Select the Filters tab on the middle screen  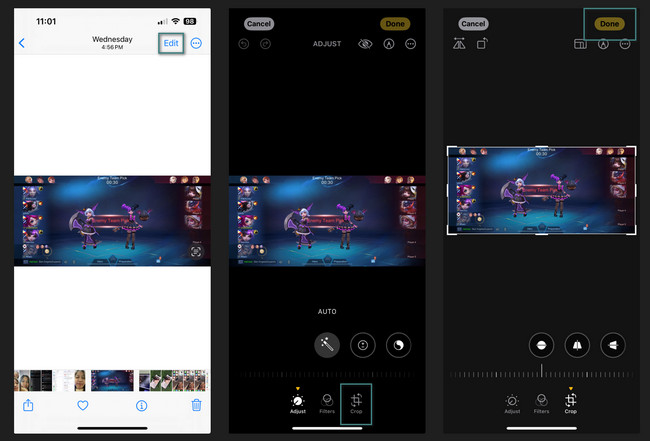click(327, 403)
